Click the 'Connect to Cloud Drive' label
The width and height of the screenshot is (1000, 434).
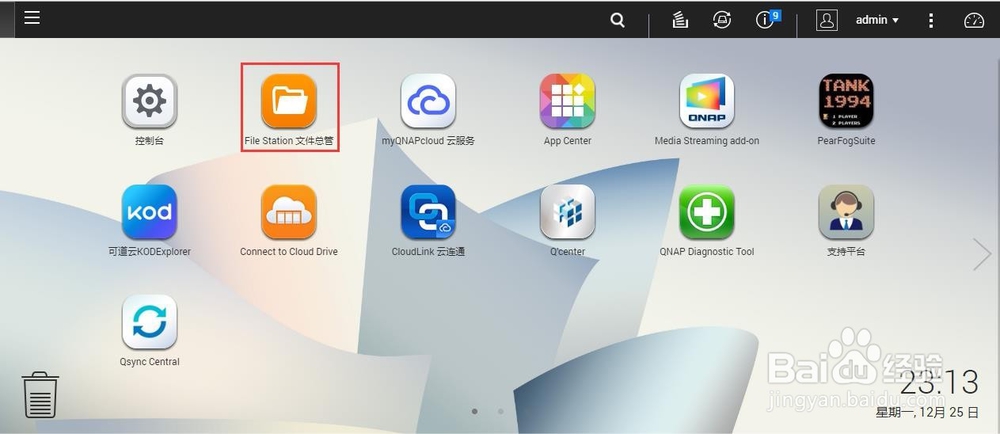pos(289,252)
